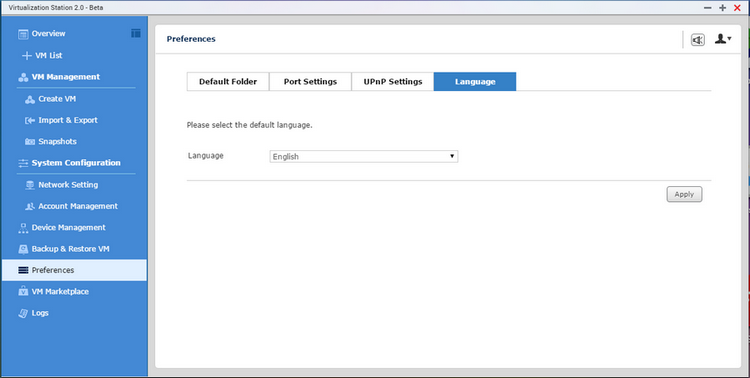Click the plus icon for VM List
Viewport: 750px width, 378px height.
(x=27, y=56)
